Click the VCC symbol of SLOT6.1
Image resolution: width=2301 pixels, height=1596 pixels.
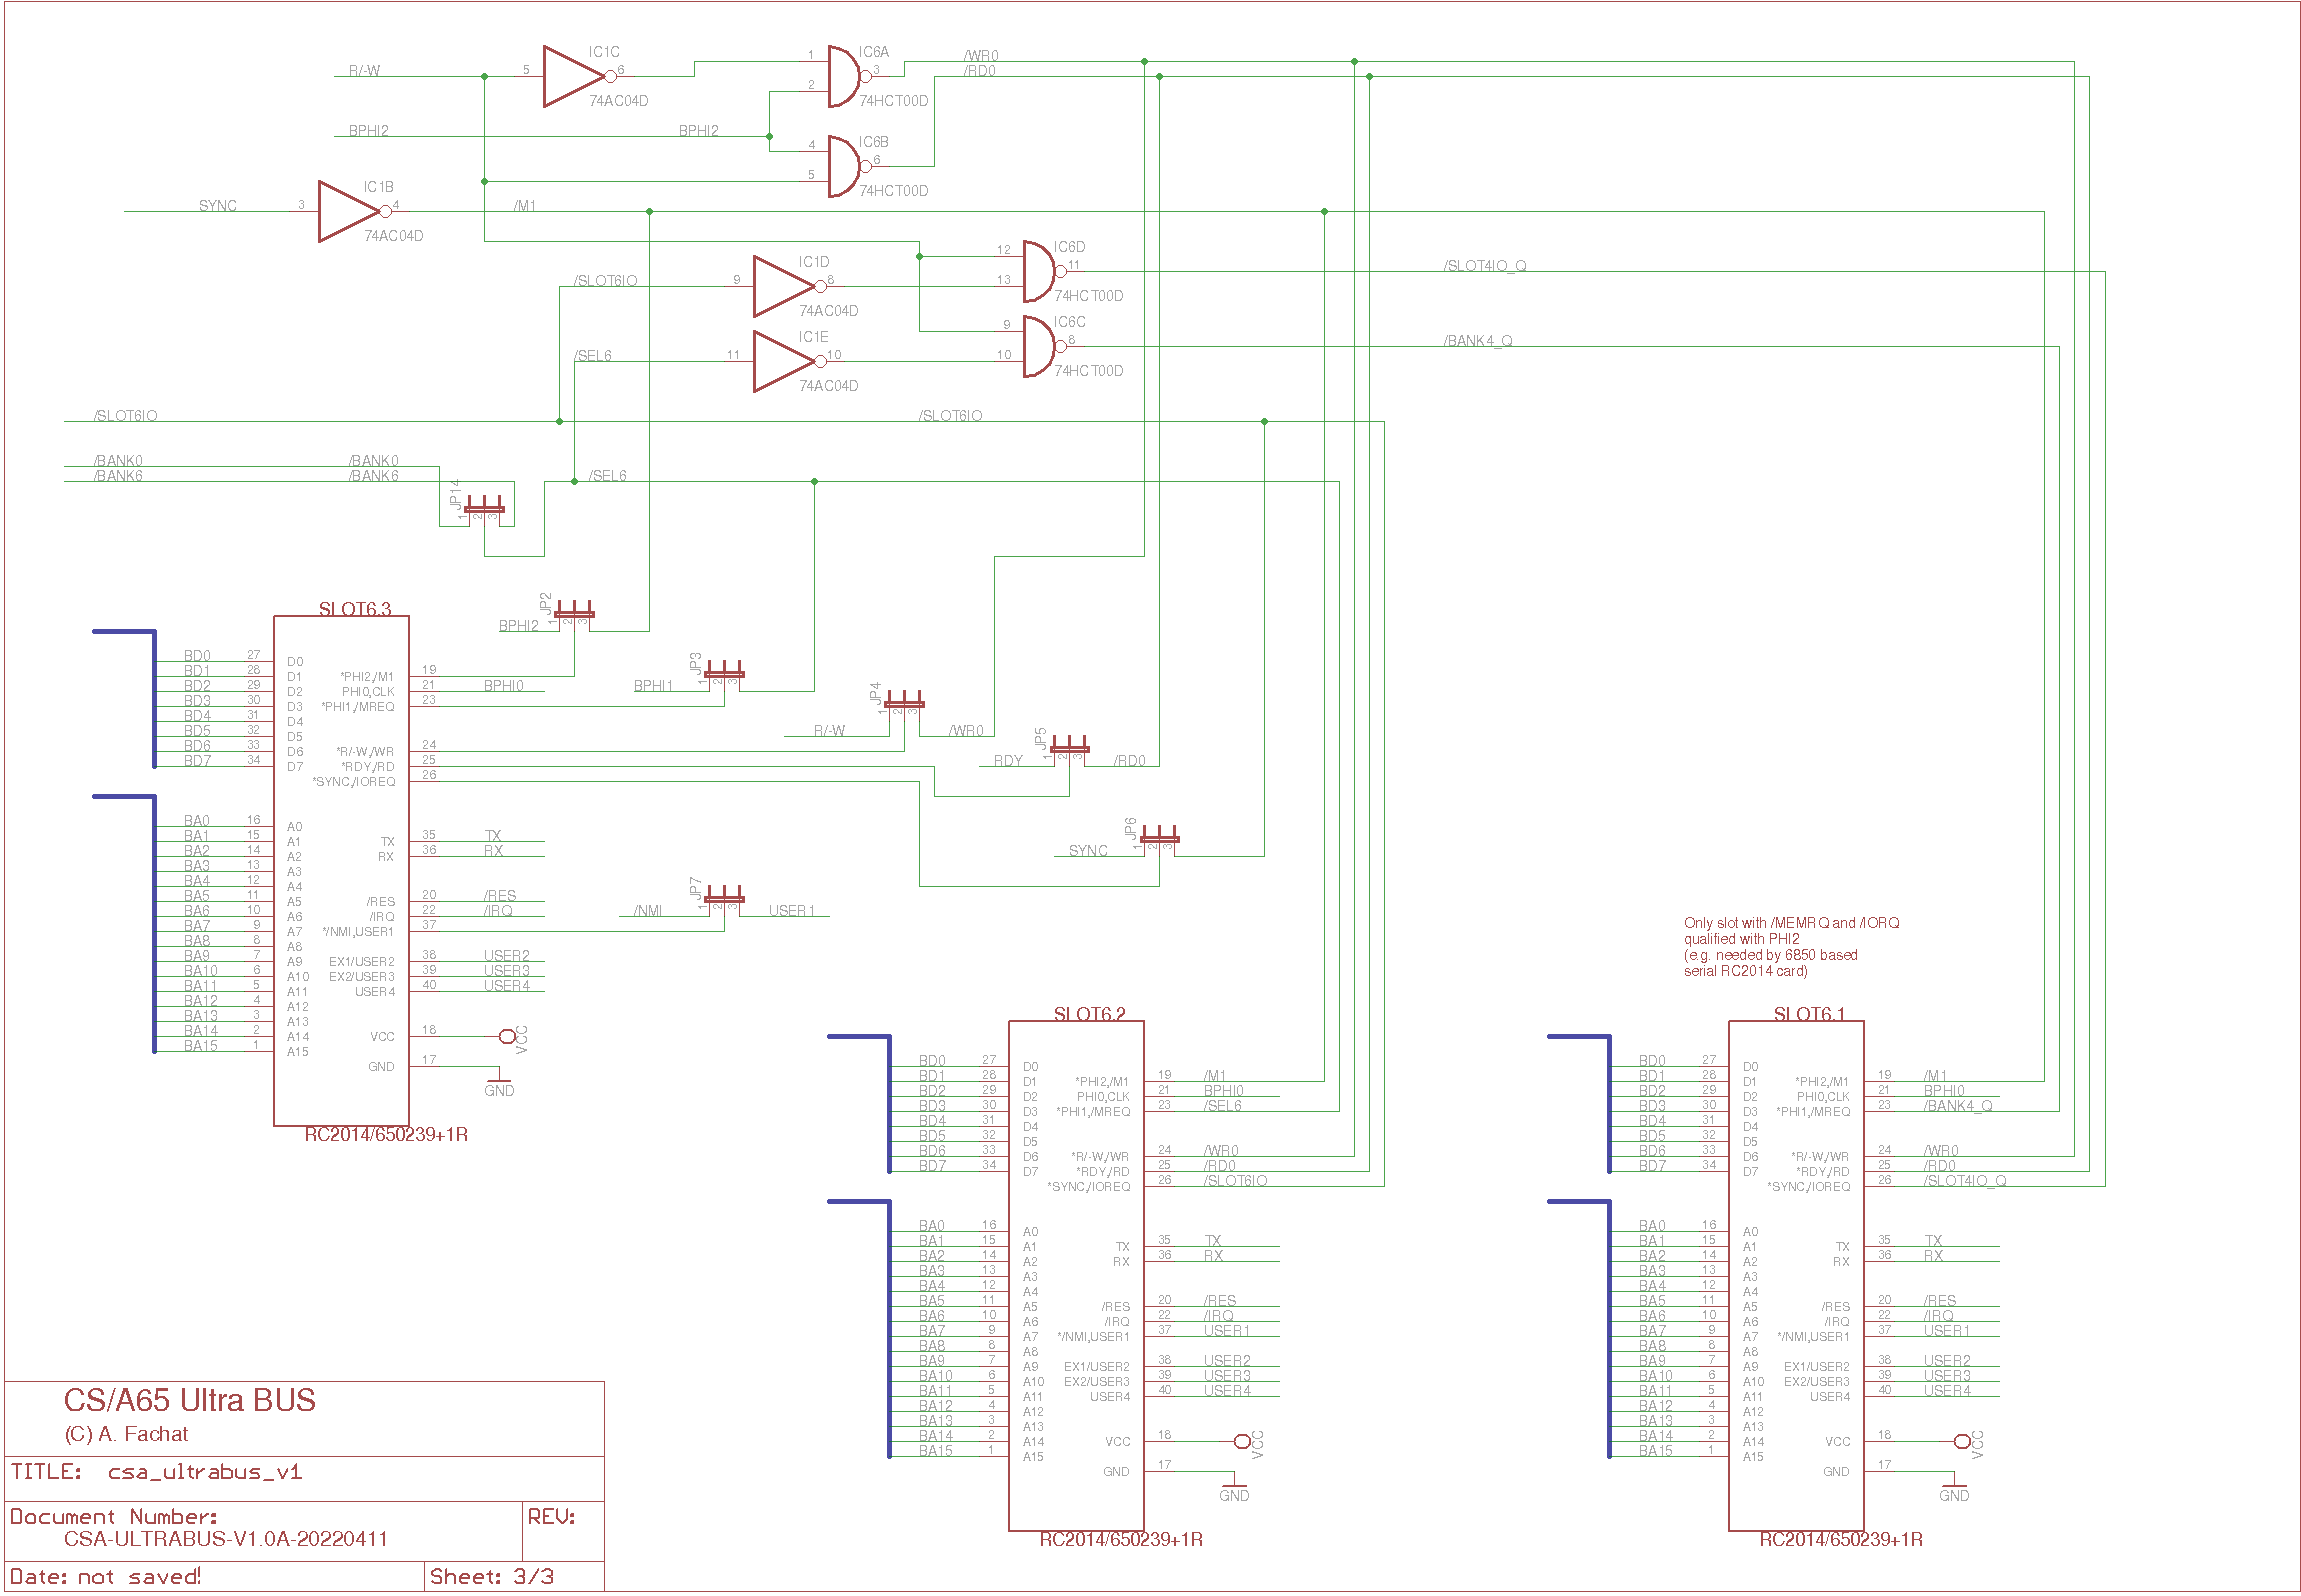click(x=1964, y=1441)
